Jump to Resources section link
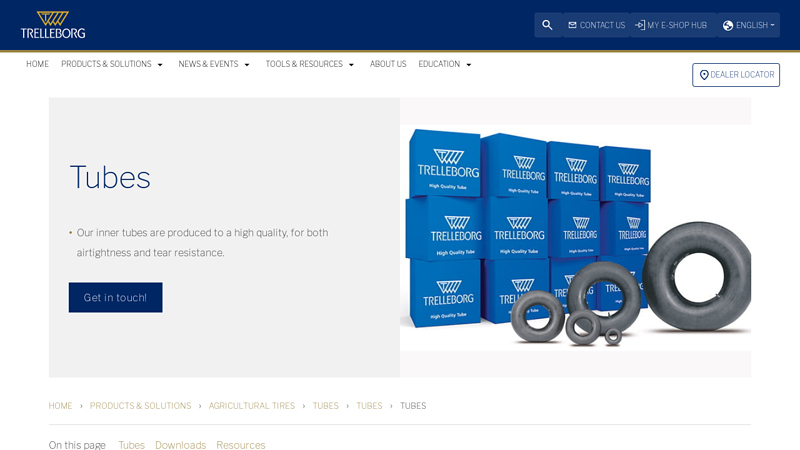800x450 pixels. pos(241,444)
